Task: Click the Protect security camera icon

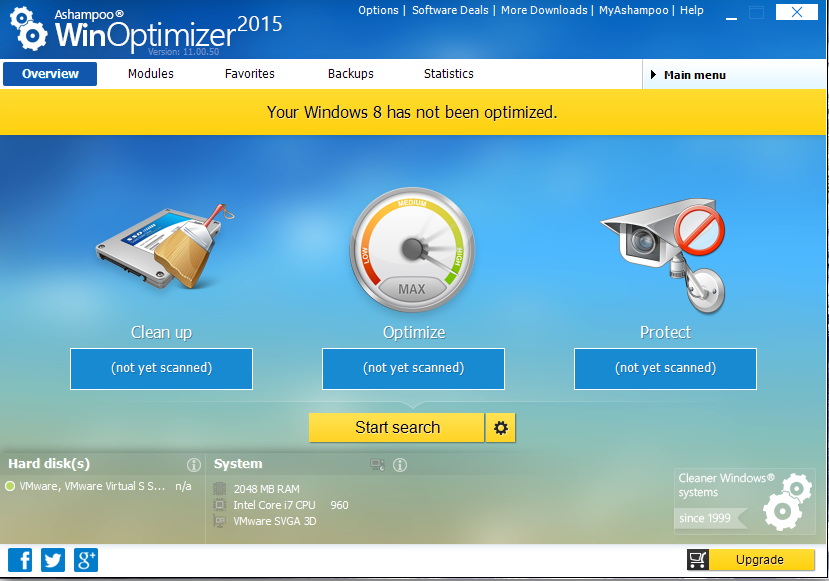Action: [663, 256]
